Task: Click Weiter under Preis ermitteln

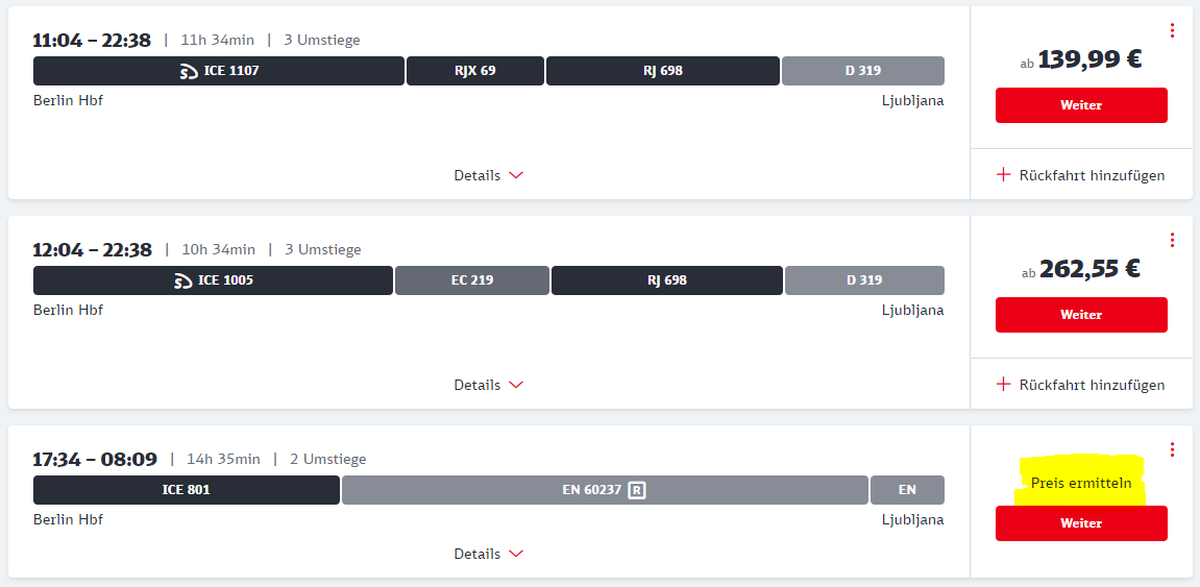Action: [x=1081, y=523]
